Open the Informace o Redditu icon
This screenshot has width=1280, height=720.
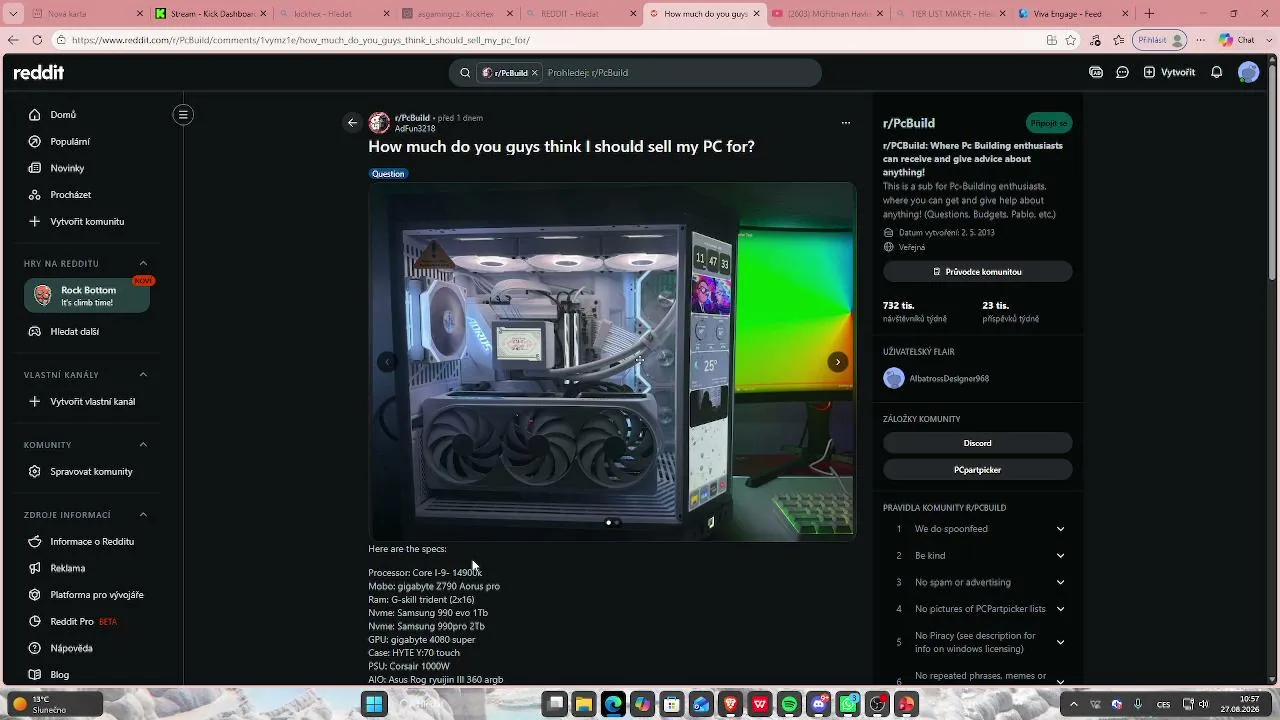click(x=35, y=541)
